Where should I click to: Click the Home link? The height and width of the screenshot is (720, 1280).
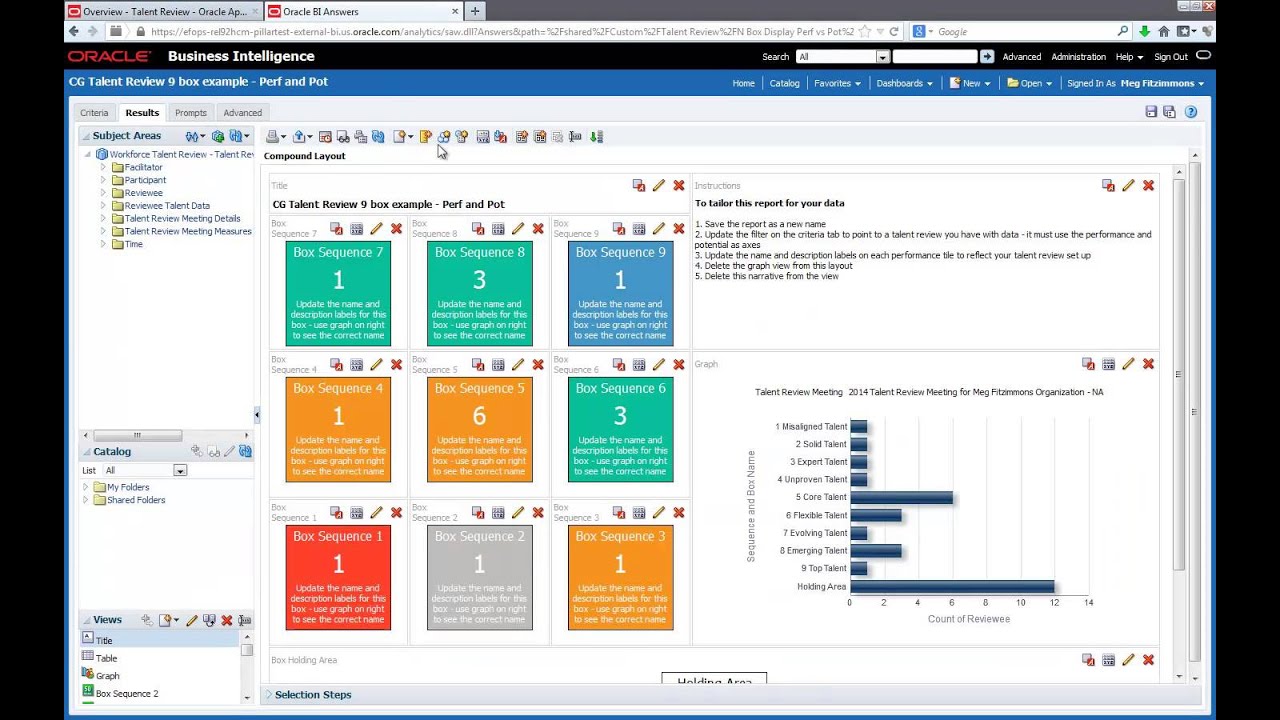click(743, 83)
